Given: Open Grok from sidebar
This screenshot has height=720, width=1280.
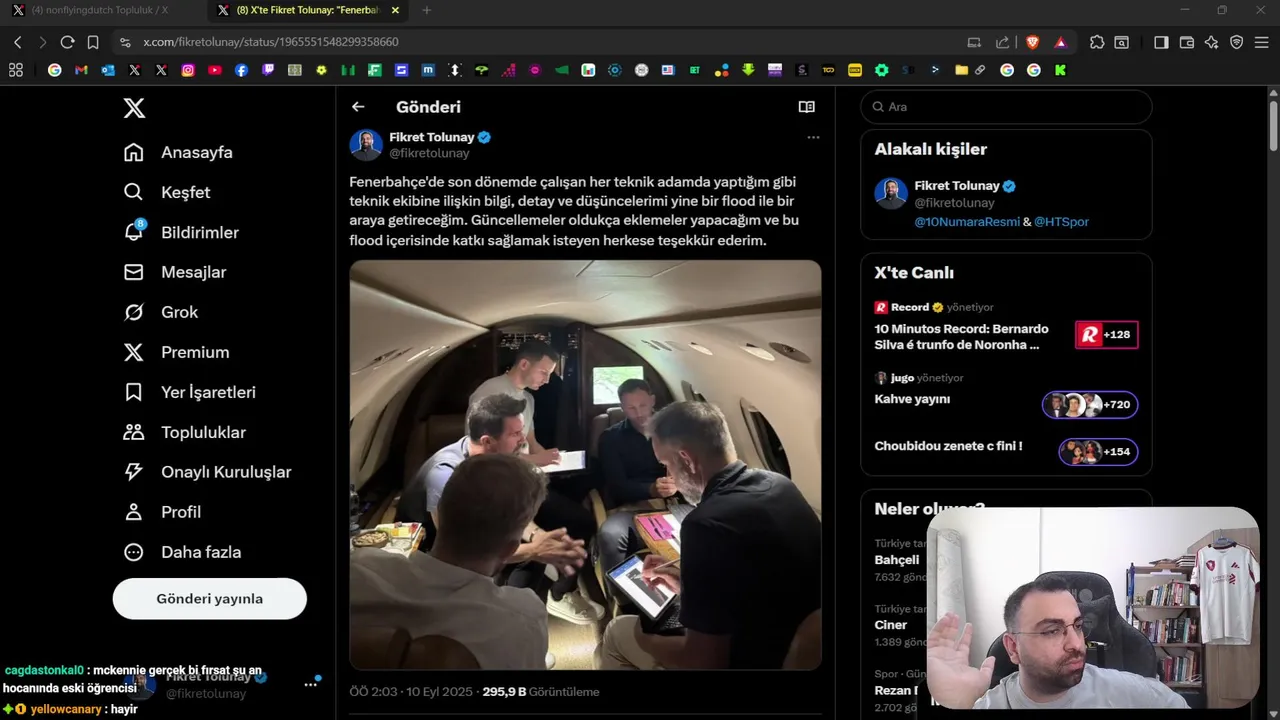Looking at the screenshot, I should pyautogui.click(x=161, y=312).
